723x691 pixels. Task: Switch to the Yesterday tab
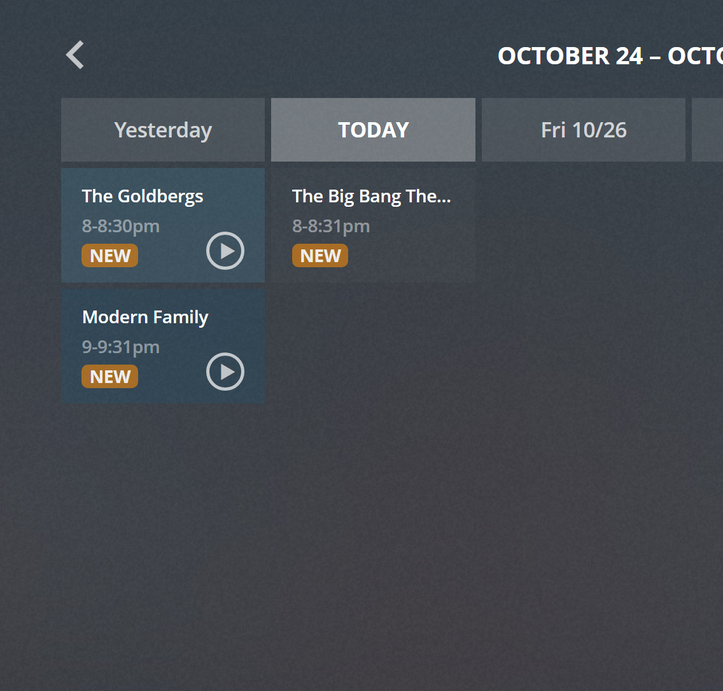coord(163,130)
